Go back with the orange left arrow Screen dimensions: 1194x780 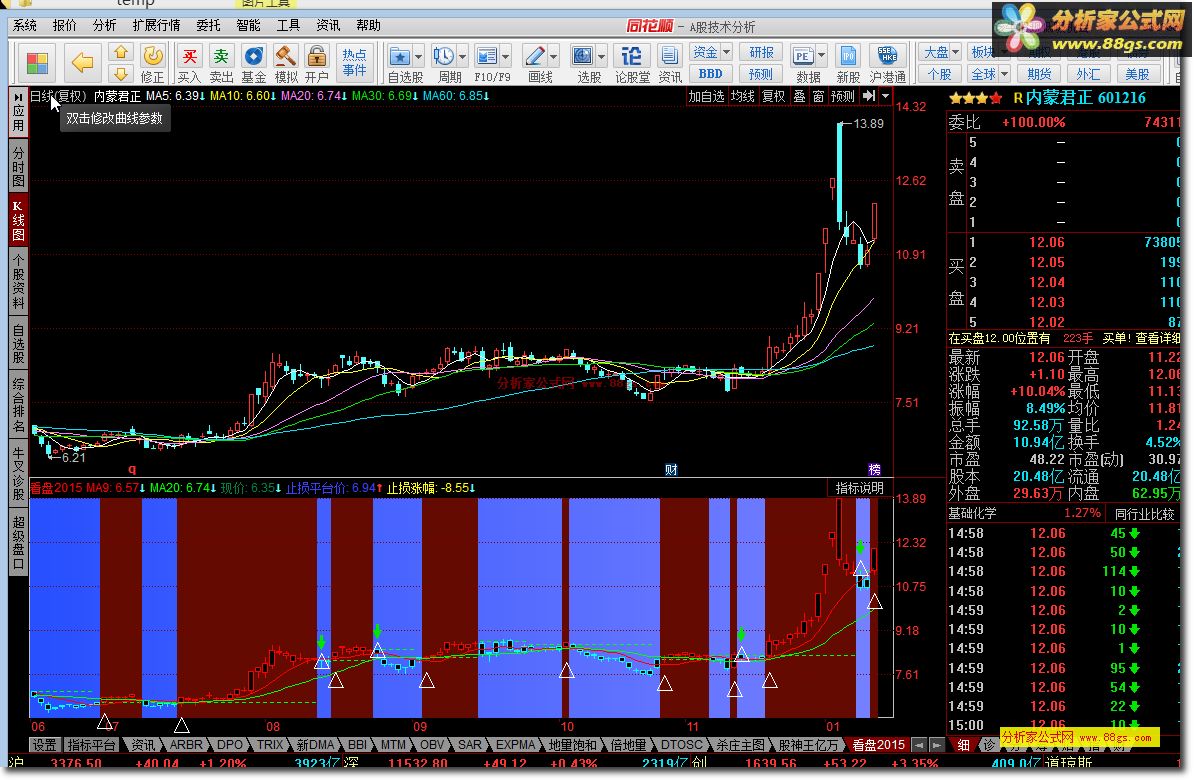[82, 62]
